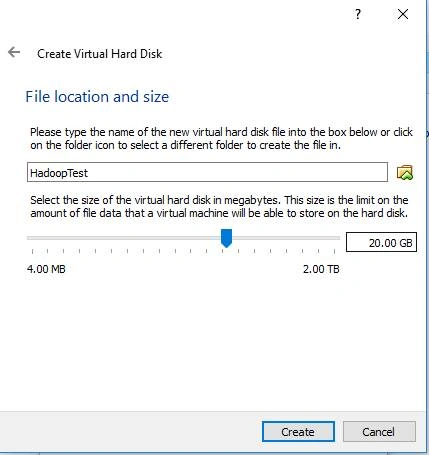Click the Create Virtual Hard Disk title
Screen dimensions: 429x455
[x=100, y=54]
